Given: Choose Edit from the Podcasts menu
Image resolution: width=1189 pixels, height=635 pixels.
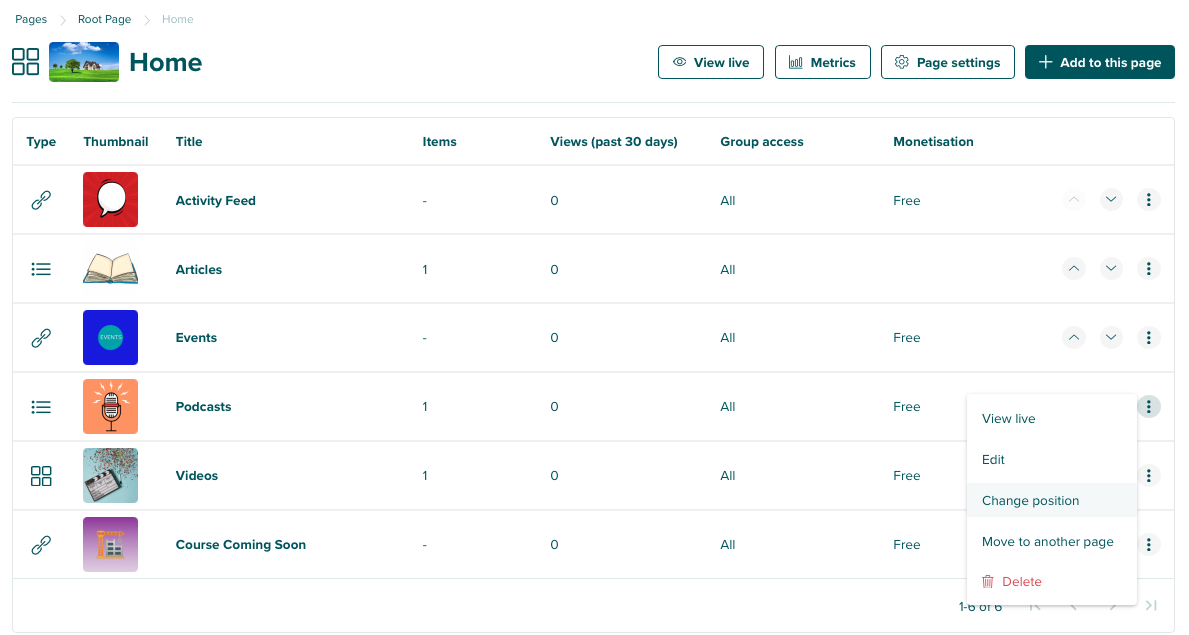Looking at the screenshot, I should pos(993,460).
